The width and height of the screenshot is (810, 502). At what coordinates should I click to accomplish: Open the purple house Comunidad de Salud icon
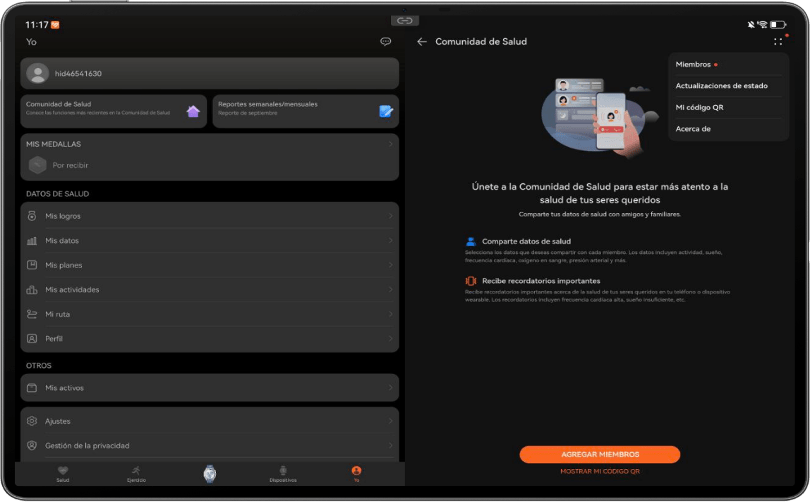[x=193, y=111]
